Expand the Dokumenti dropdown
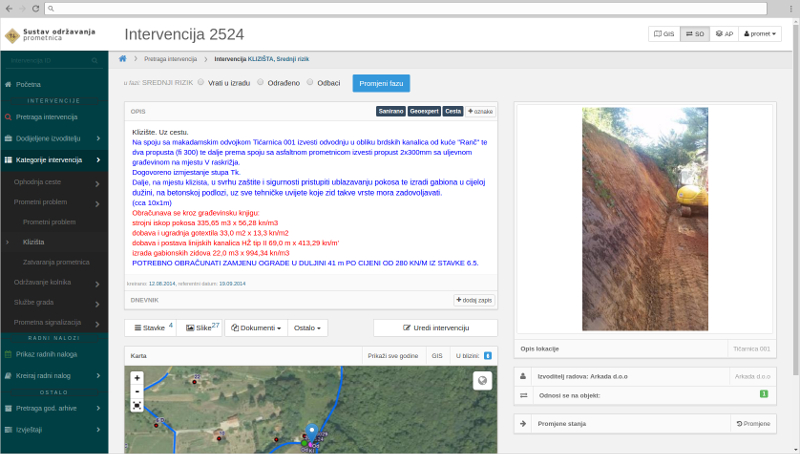Screen dimensions: 800x454 [256, 327]
